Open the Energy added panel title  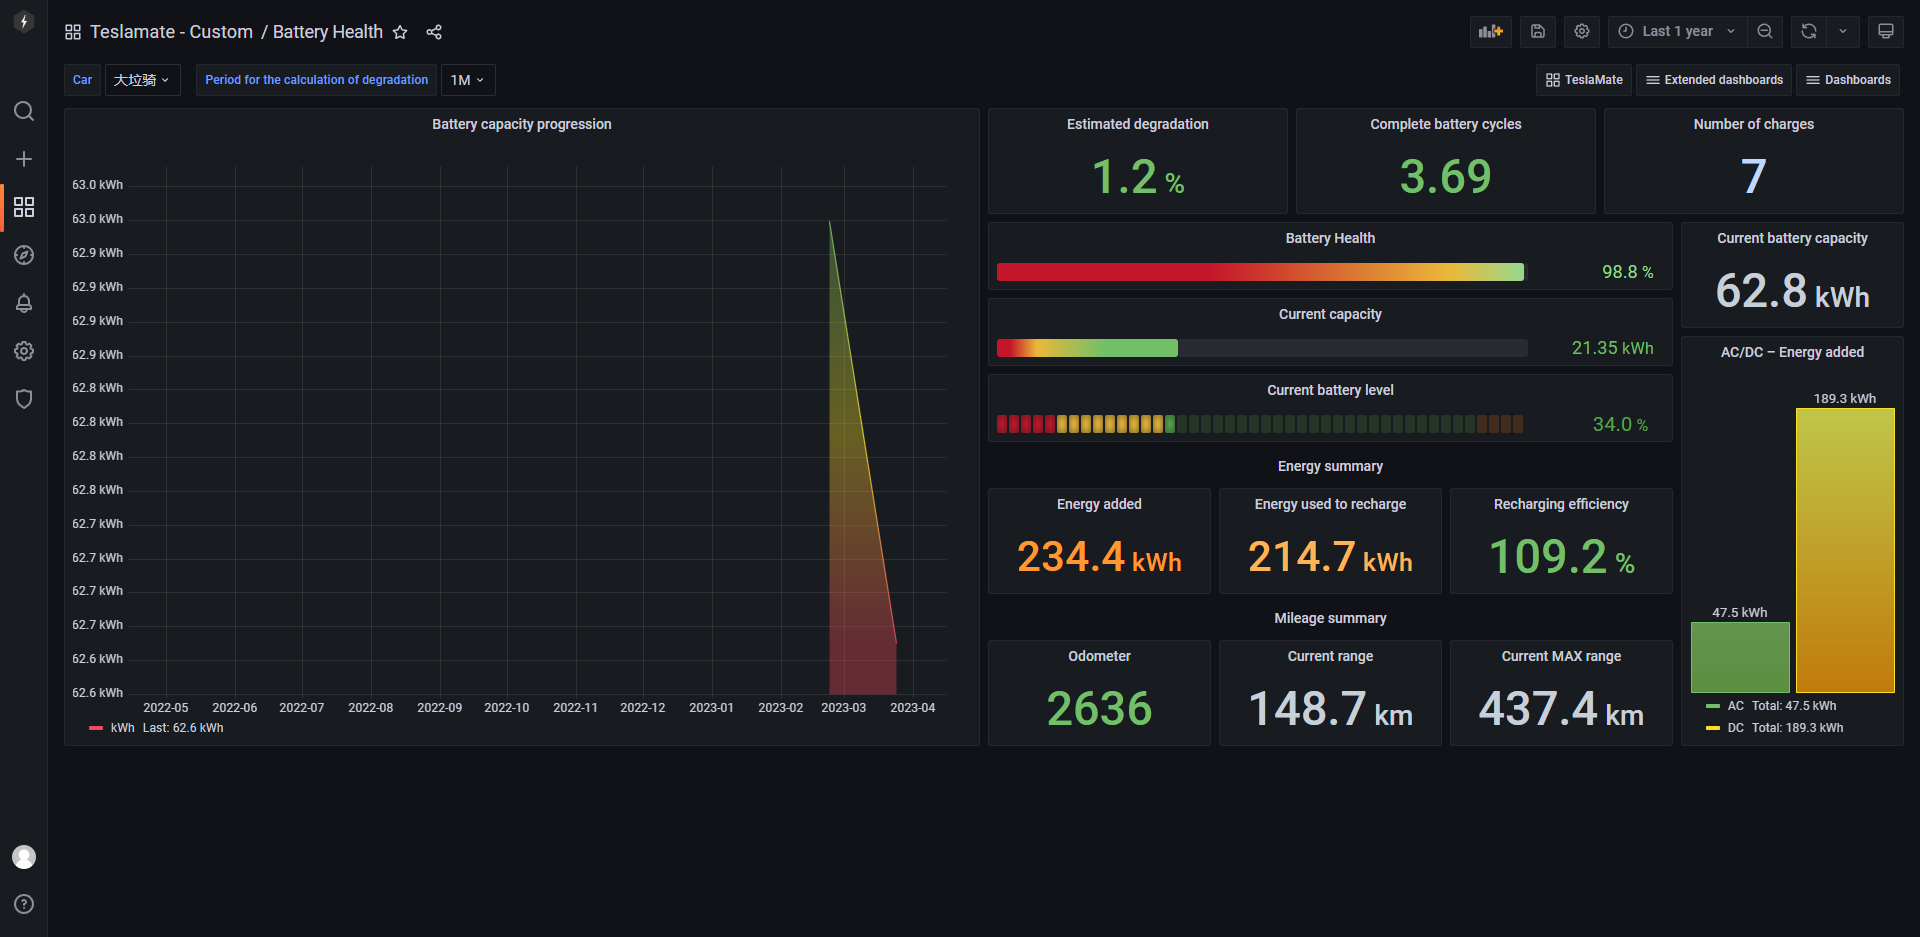pyautogui.click(x=1099, y=504)
